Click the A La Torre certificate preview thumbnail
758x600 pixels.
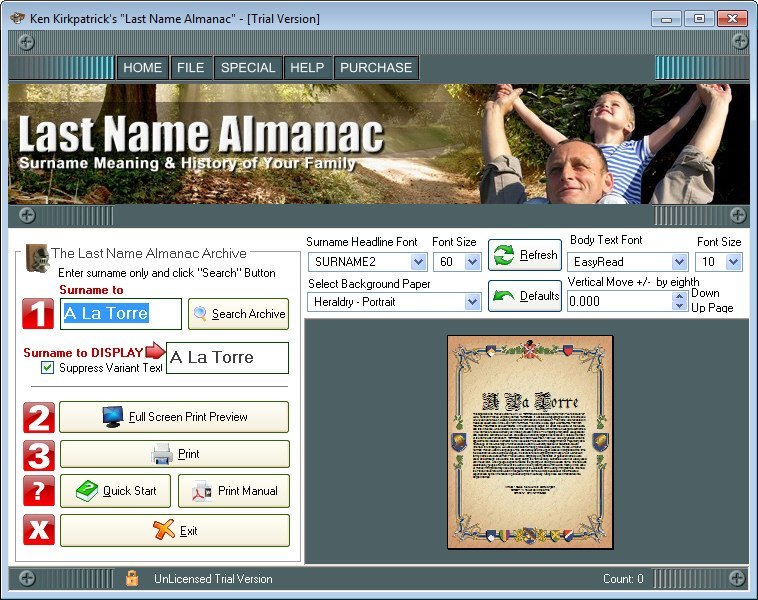[x=530, y=442]
